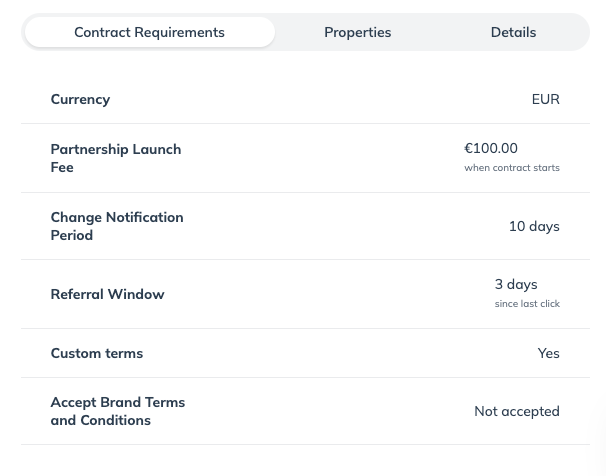The width and height of the screenshot is (606, 476).
Task: Click the Referral Window label
Action: (x=107, y=294)
